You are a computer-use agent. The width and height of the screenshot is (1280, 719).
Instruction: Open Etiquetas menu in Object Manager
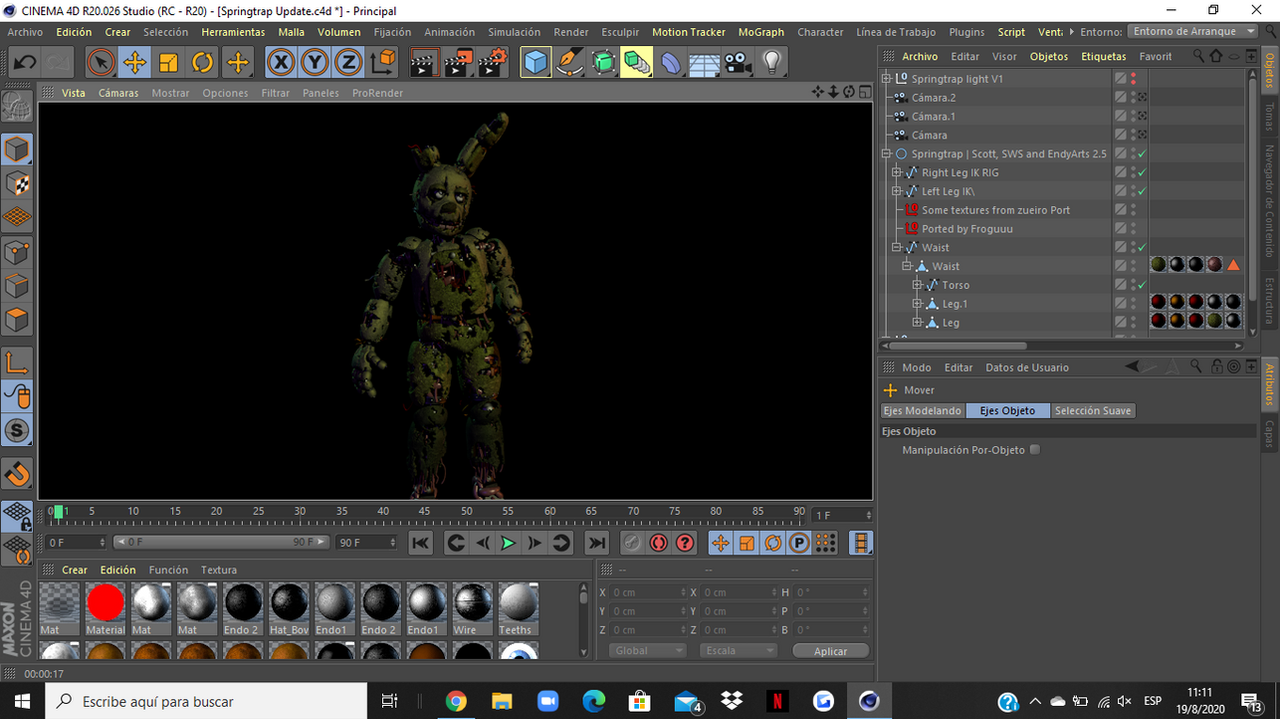pos(1103,57)
